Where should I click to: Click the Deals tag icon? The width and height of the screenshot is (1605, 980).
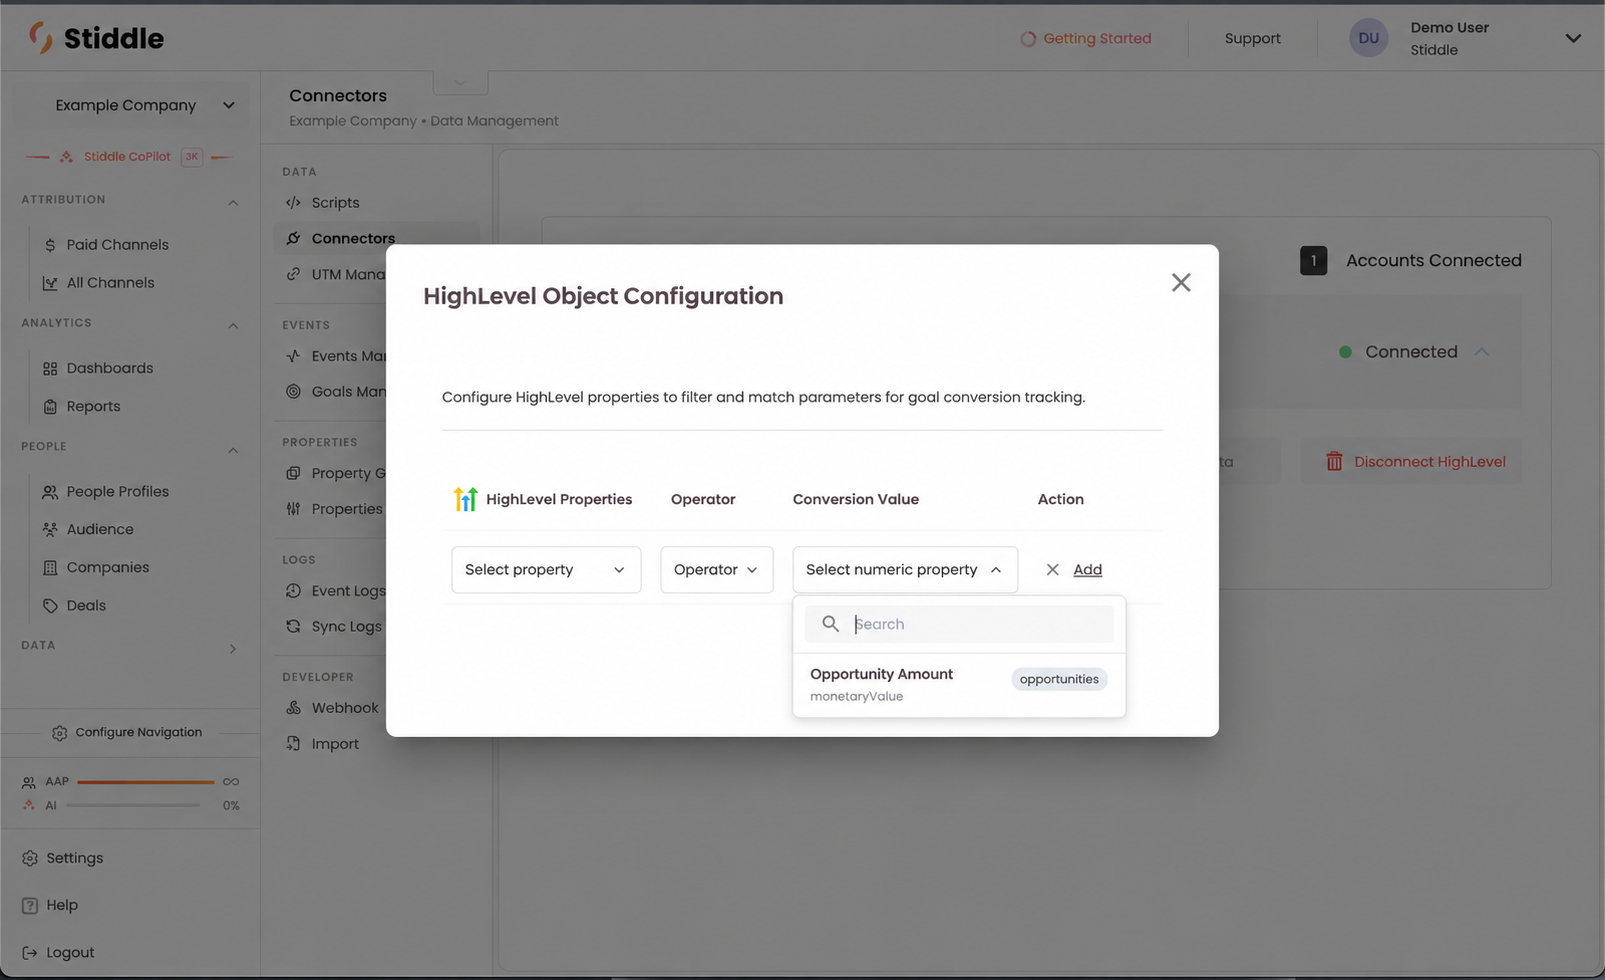point(50,606)
